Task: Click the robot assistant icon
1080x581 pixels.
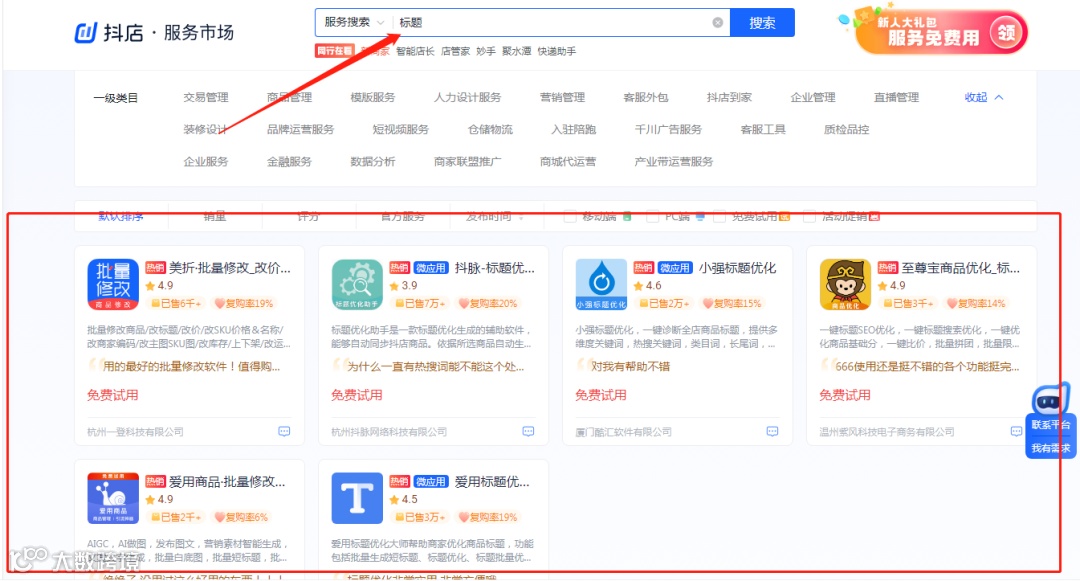Action: click(1050, 399)
